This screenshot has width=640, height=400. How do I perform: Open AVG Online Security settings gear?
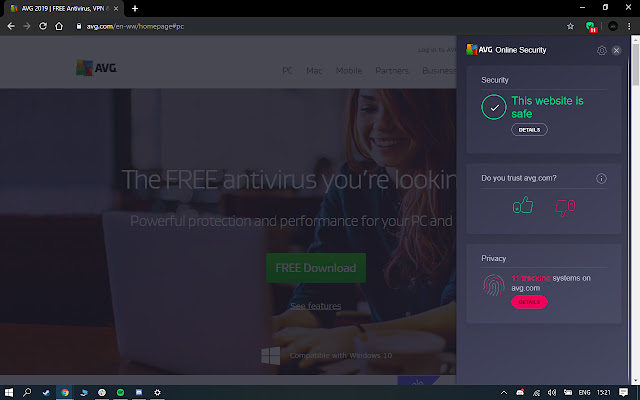pyautogui.click(x=602, y=50)
